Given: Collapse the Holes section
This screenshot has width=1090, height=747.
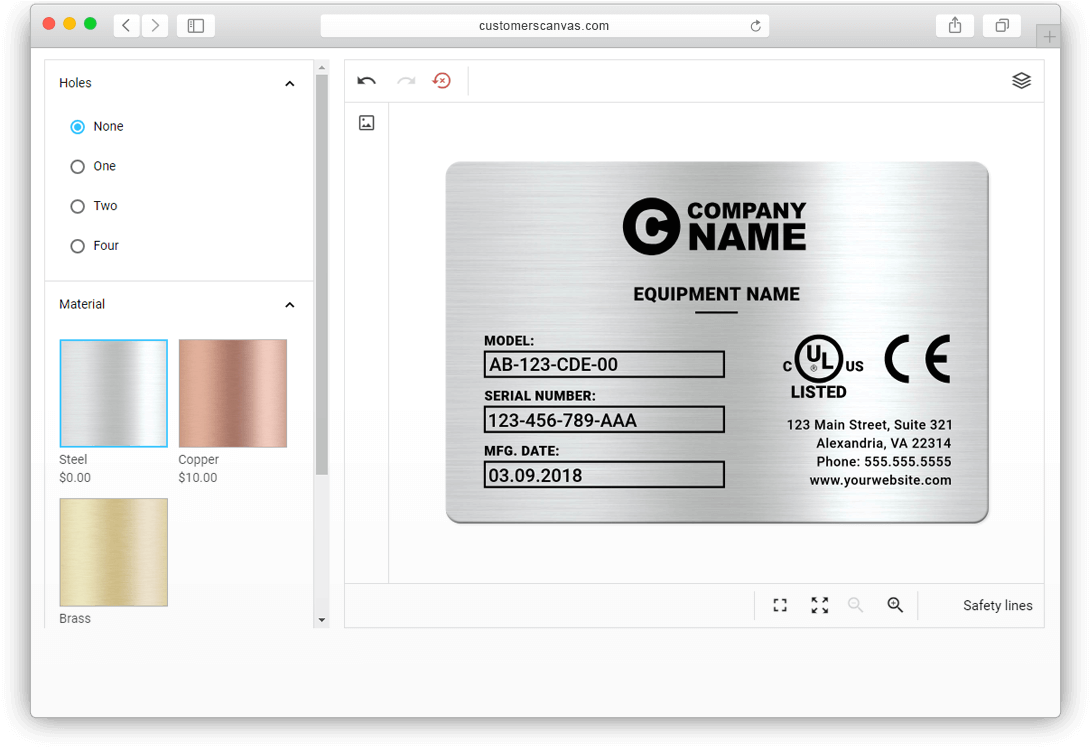Looking at the screenshot, I should [x=290, y=84].
